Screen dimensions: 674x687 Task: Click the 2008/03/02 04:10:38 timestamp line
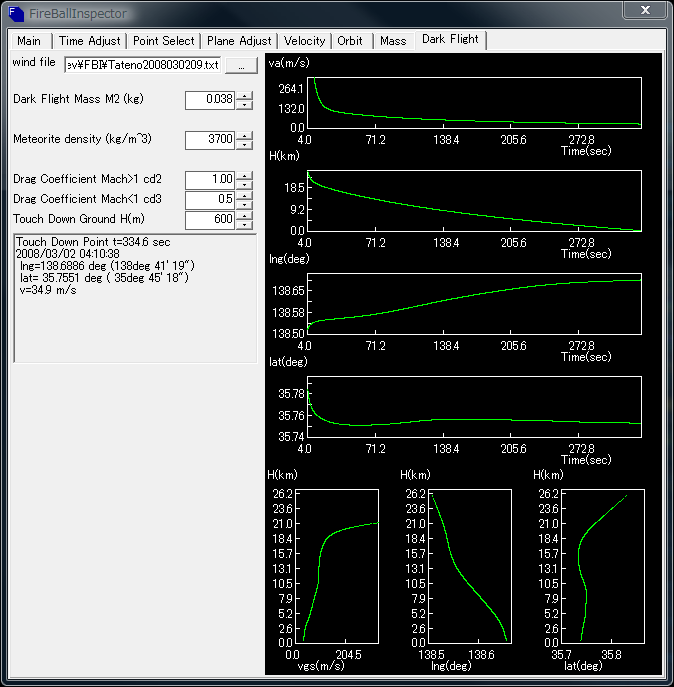(x=67, y=254)
